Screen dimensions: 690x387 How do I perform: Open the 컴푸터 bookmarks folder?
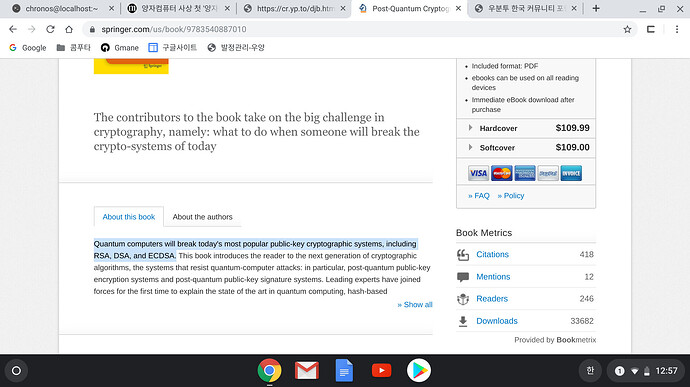click(73, 48)
